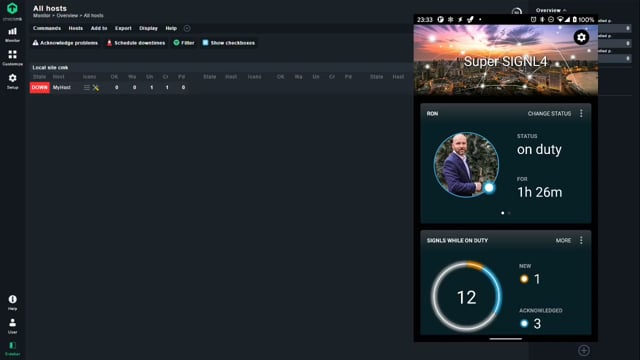Tap the 1h 26m duty duration
The height and width of the screenshot is (360, 640).
[x=540, y=192]
